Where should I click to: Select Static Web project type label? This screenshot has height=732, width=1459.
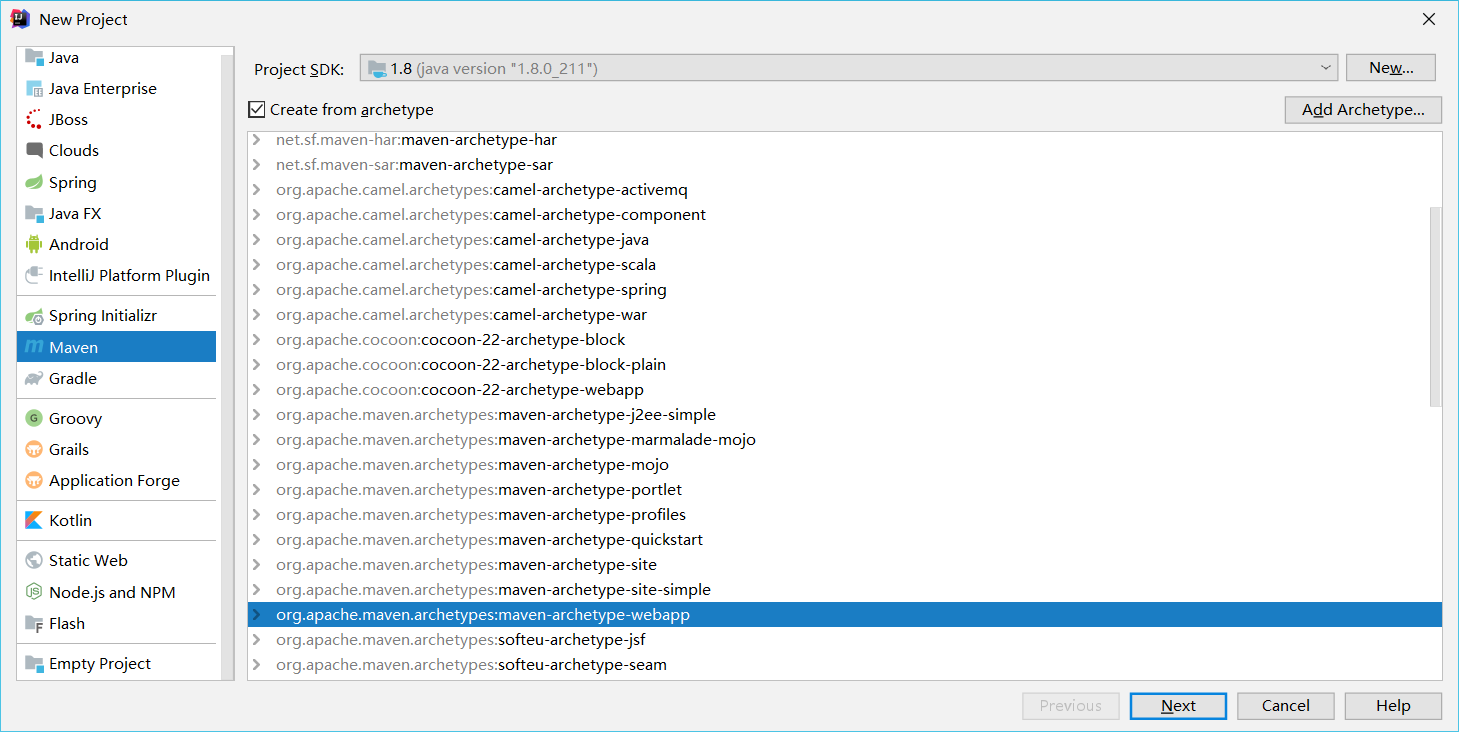point(88,561)
